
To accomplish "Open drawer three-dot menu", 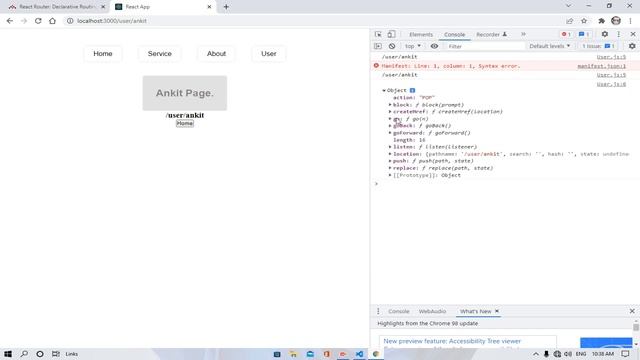I will tap(378, 311).
